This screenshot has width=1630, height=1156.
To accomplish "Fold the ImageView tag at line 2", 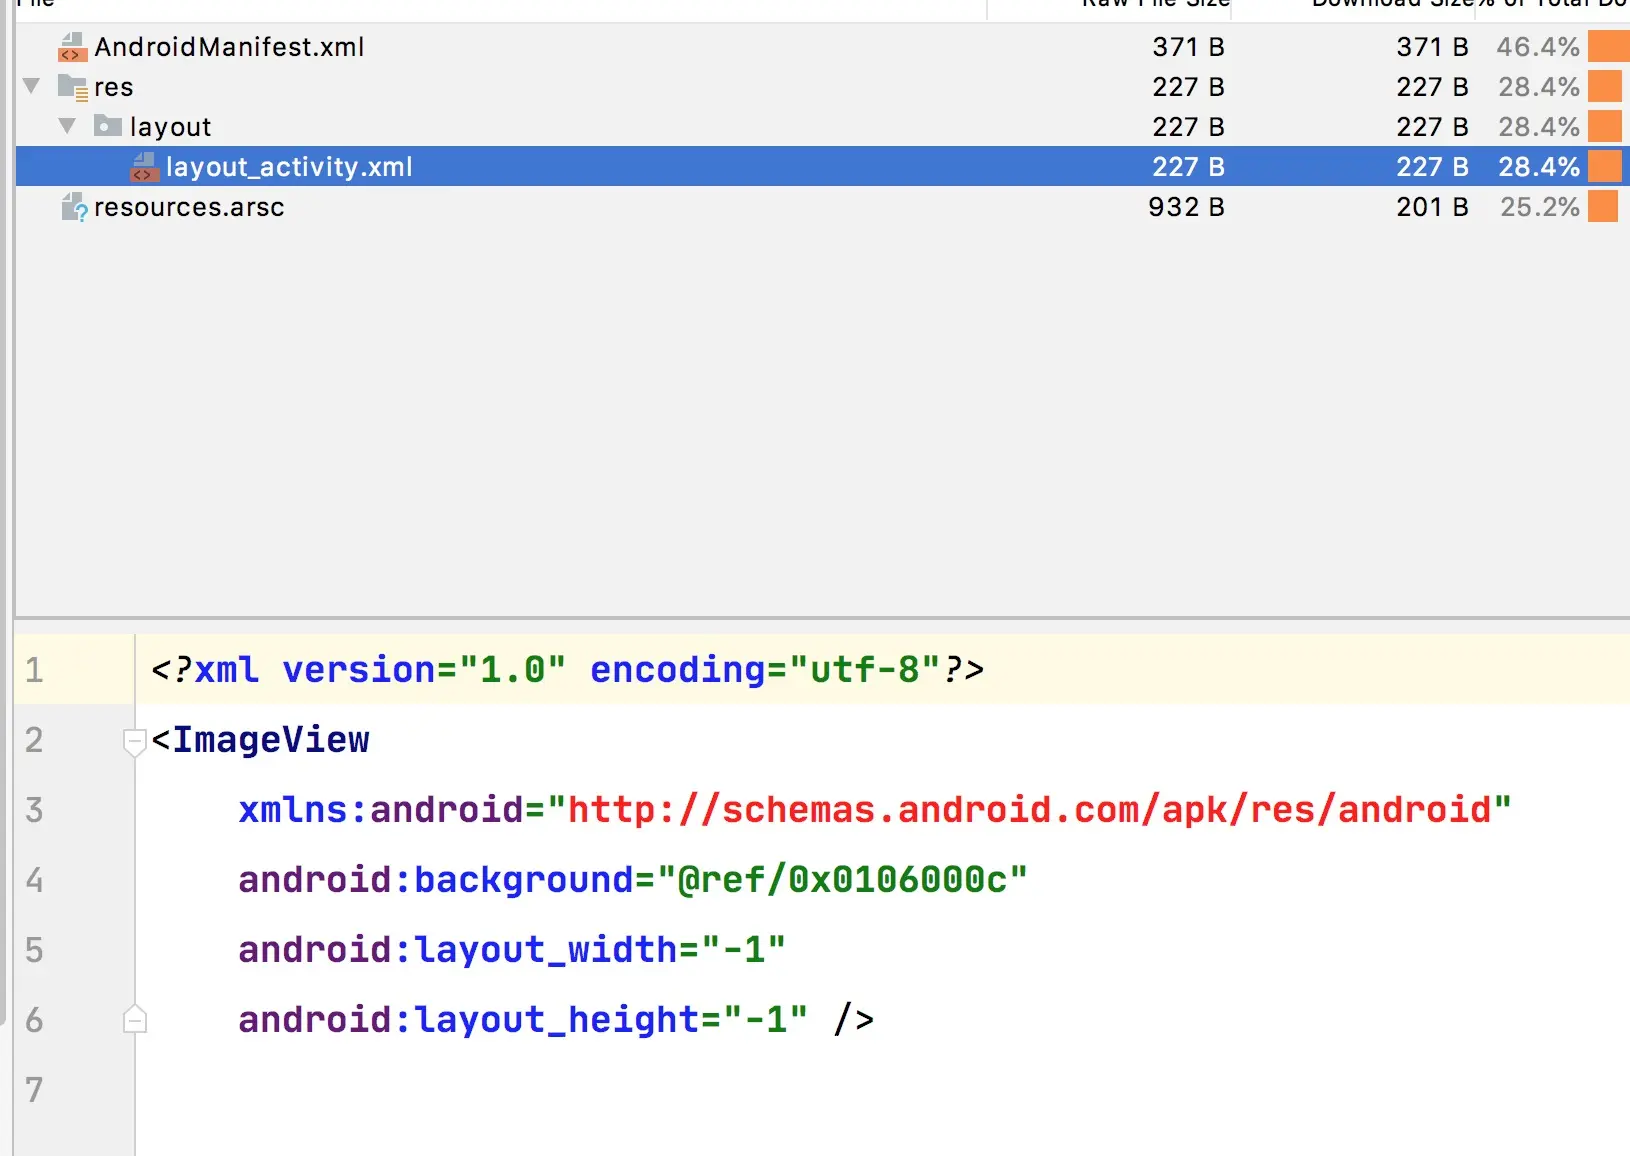I will point(135,742).
